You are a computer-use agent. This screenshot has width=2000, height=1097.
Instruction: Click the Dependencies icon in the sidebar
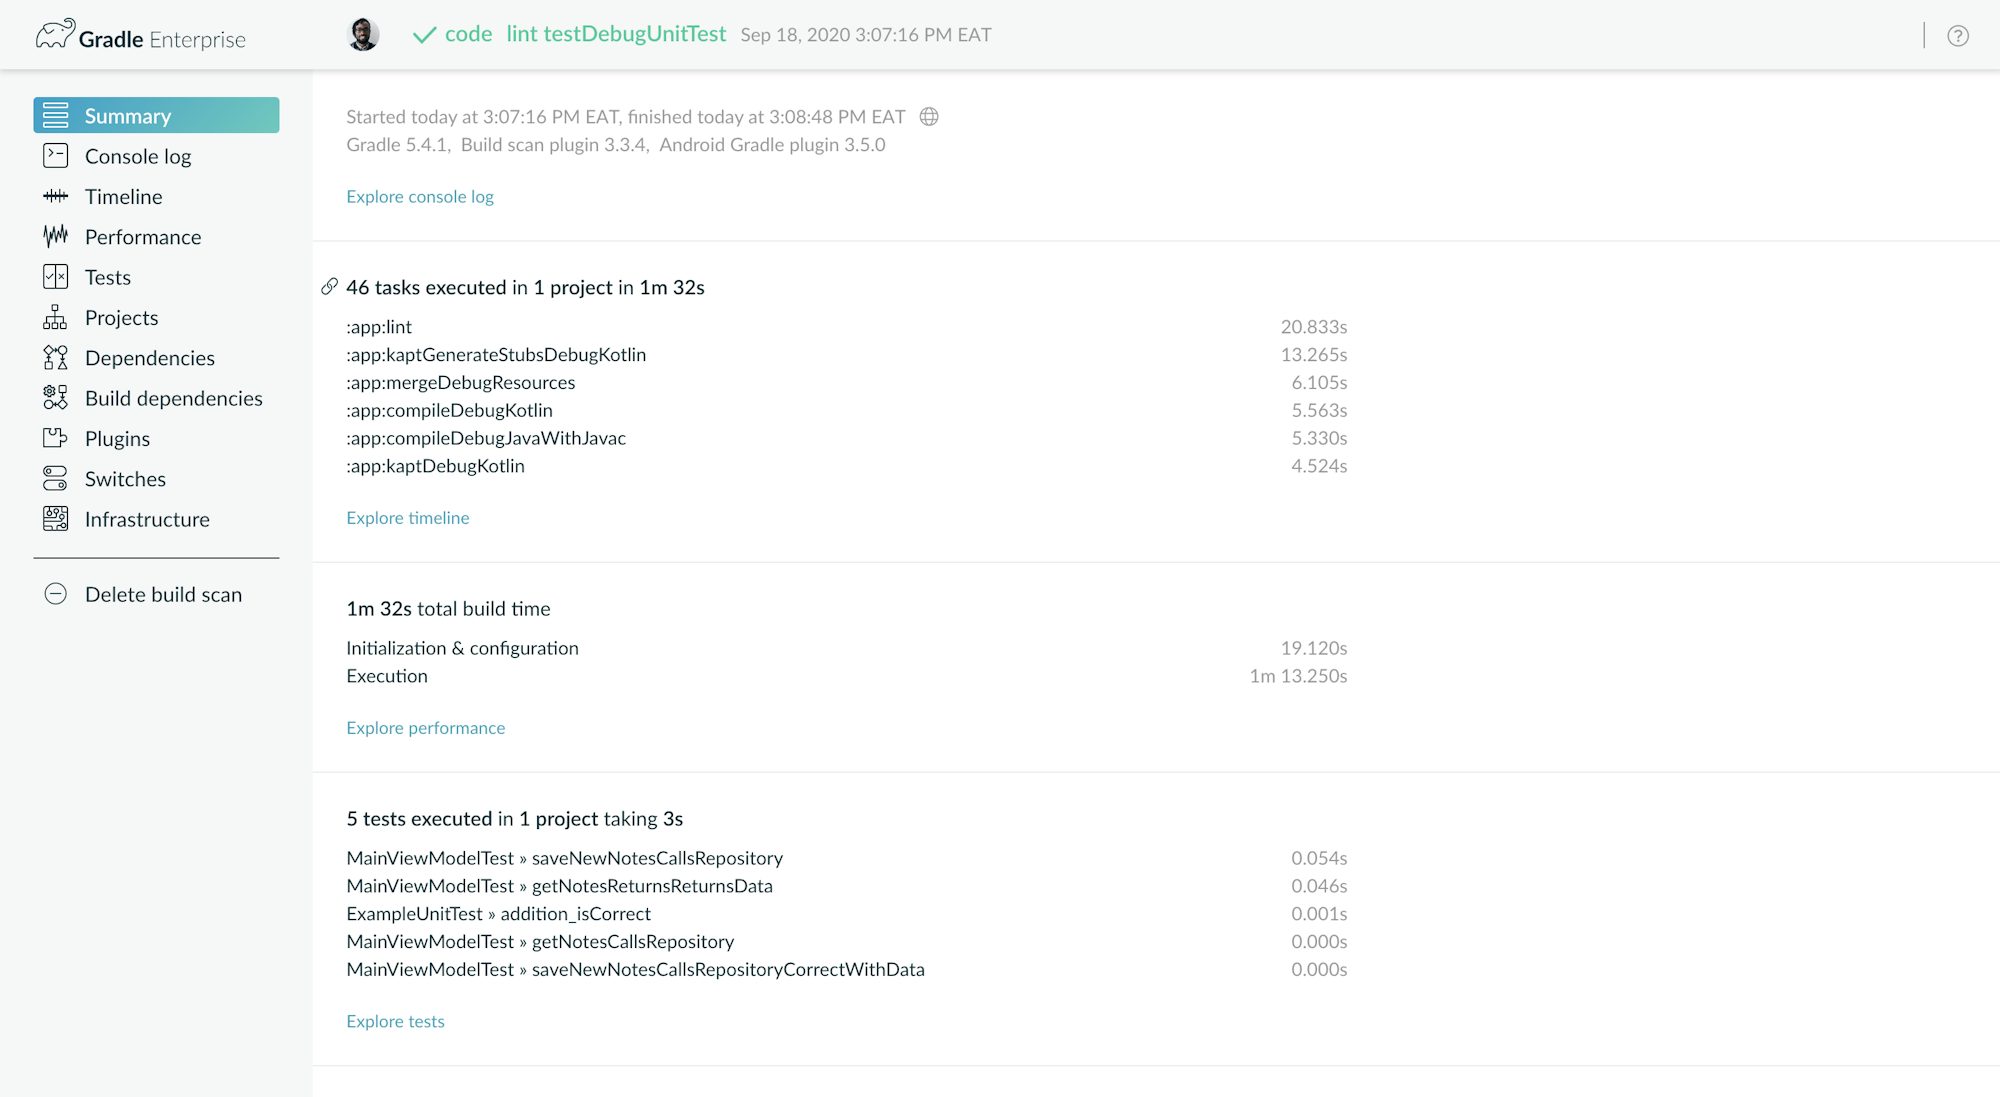pyautogui.click(x=56, y=358)
